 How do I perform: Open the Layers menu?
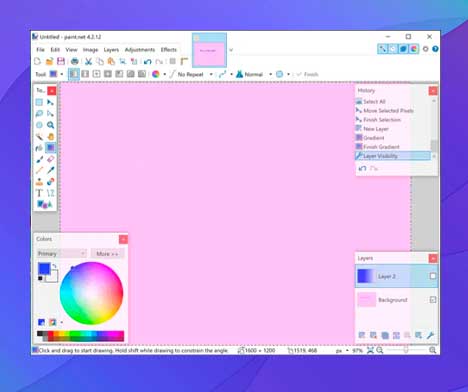coord(111,50)
